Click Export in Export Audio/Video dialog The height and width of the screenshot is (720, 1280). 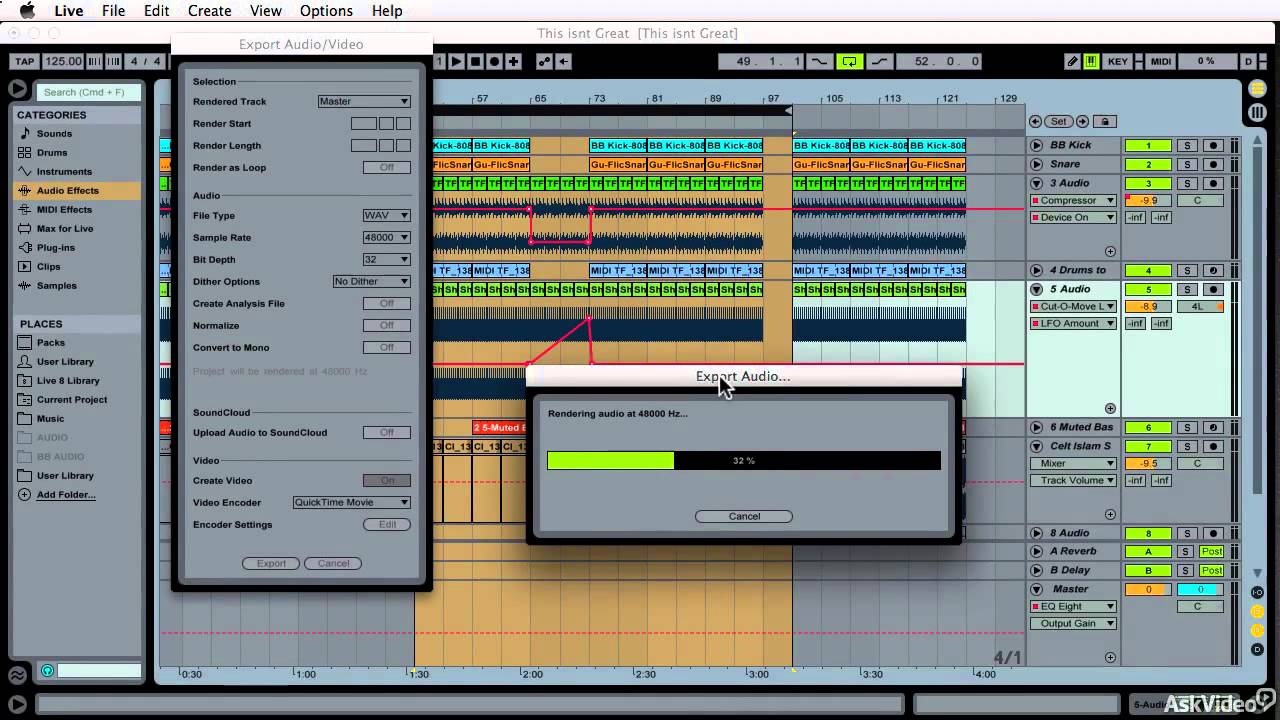click(x=271, y=563)
